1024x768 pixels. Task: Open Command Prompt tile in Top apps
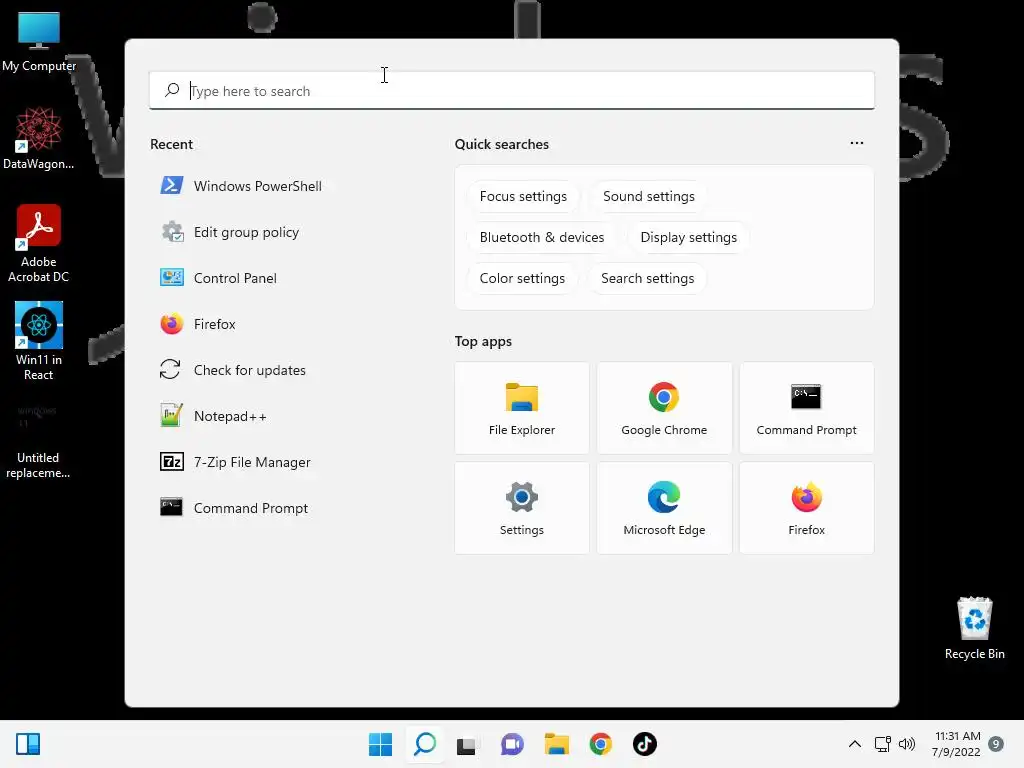tap(807, 408)
